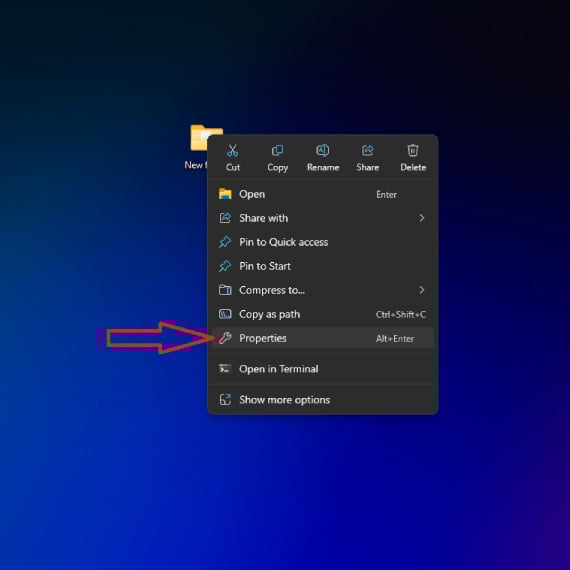This screenshot has height=570, width=570.
Task: Choose Copy as path
Action: pos(322,314)
